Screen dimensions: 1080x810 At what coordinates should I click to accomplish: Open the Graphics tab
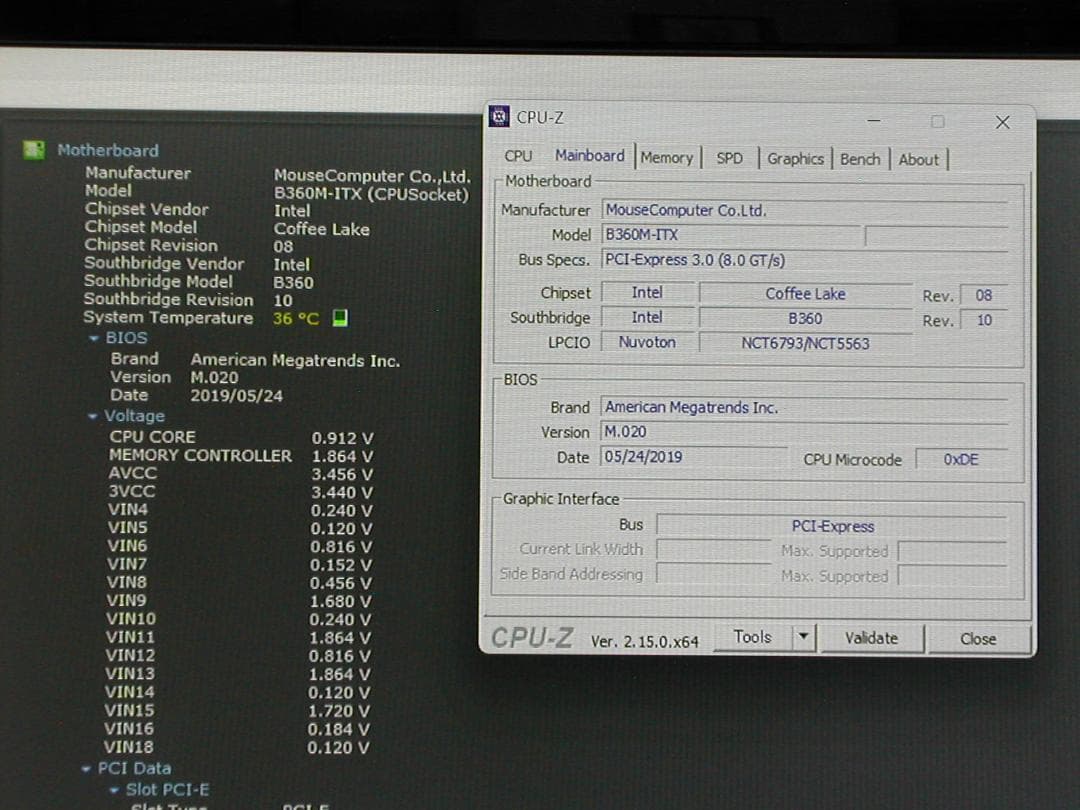795,158
